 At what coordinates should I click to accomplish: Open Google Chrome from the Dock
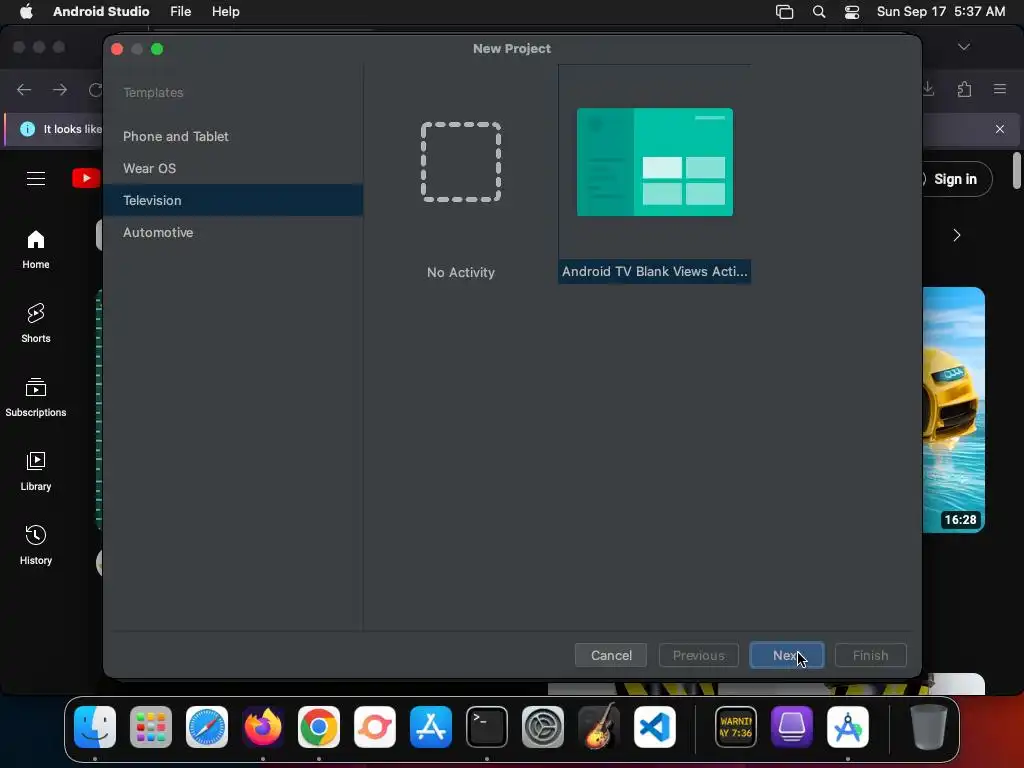pyautogui.click(x=319, y=727)
